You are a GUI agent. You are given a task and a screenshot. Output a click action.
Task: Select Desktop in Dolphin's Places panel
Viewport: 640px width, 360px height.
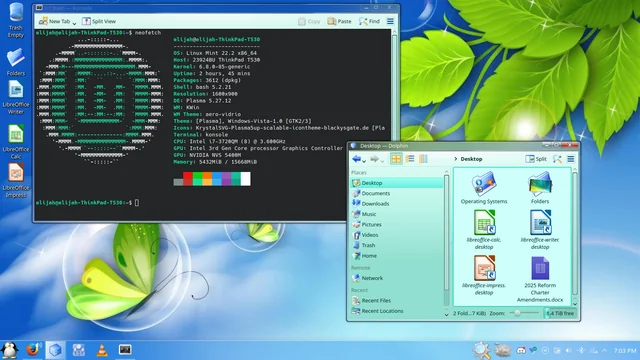(x=397, y=183)
